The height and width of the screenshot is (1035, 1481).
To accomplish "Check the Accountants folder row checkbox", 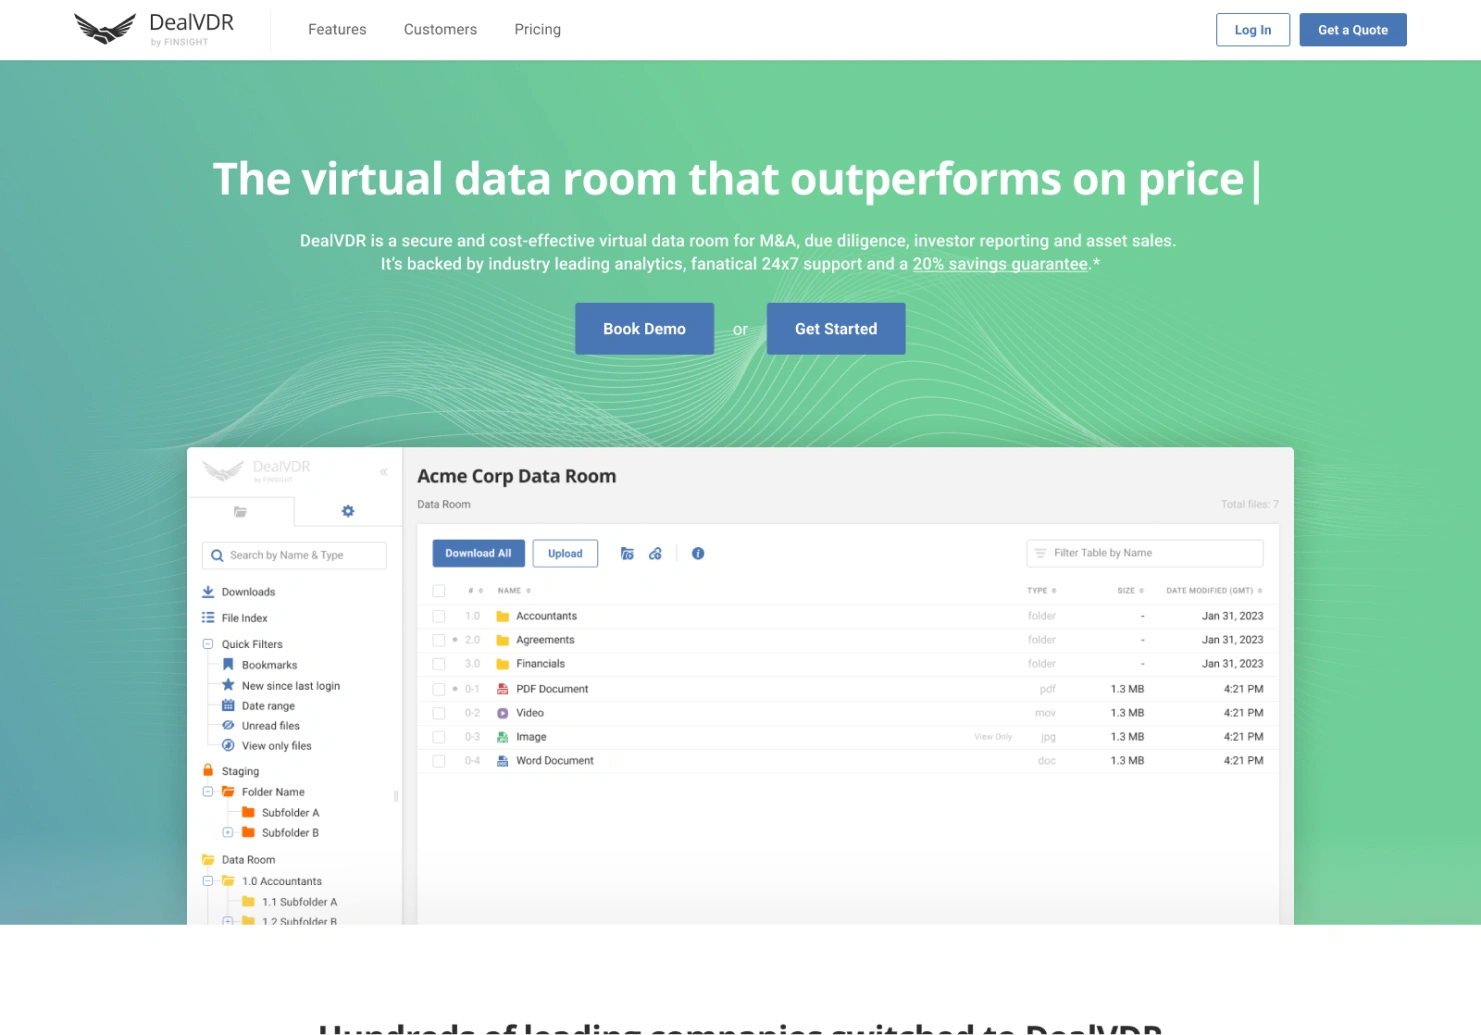I will pyautogui.click(x=439, y=616).
